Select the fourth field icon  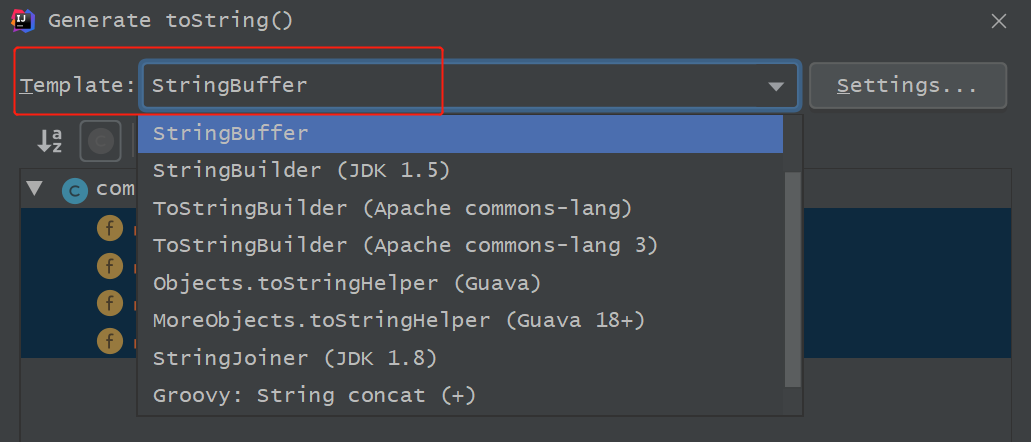point(109,341)
